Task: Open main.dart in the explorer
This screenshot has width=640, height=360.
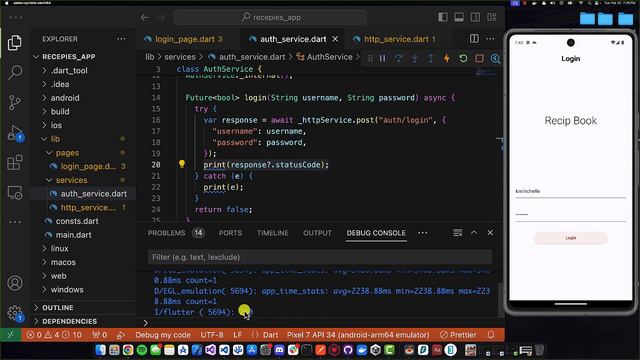Action: point(73,235)
